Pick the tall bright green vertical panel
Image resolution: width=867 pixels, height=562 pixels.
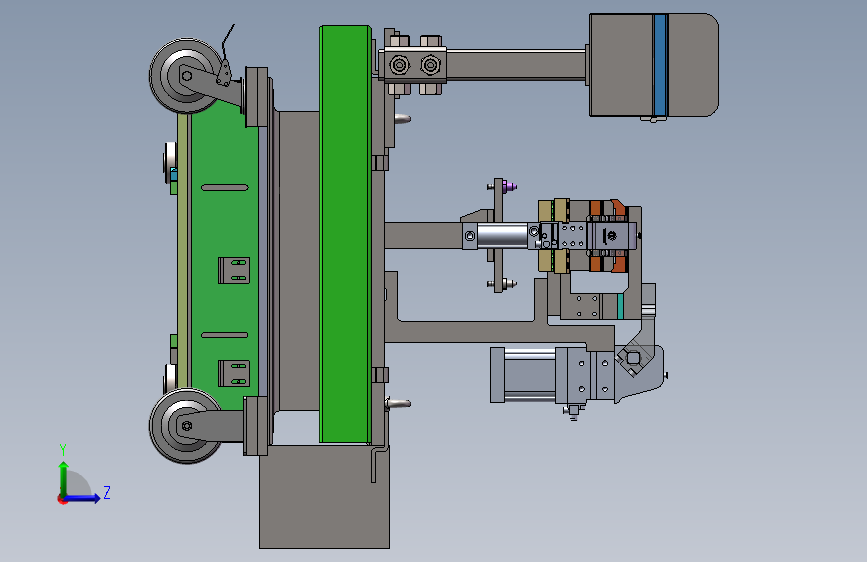[344, 234]
